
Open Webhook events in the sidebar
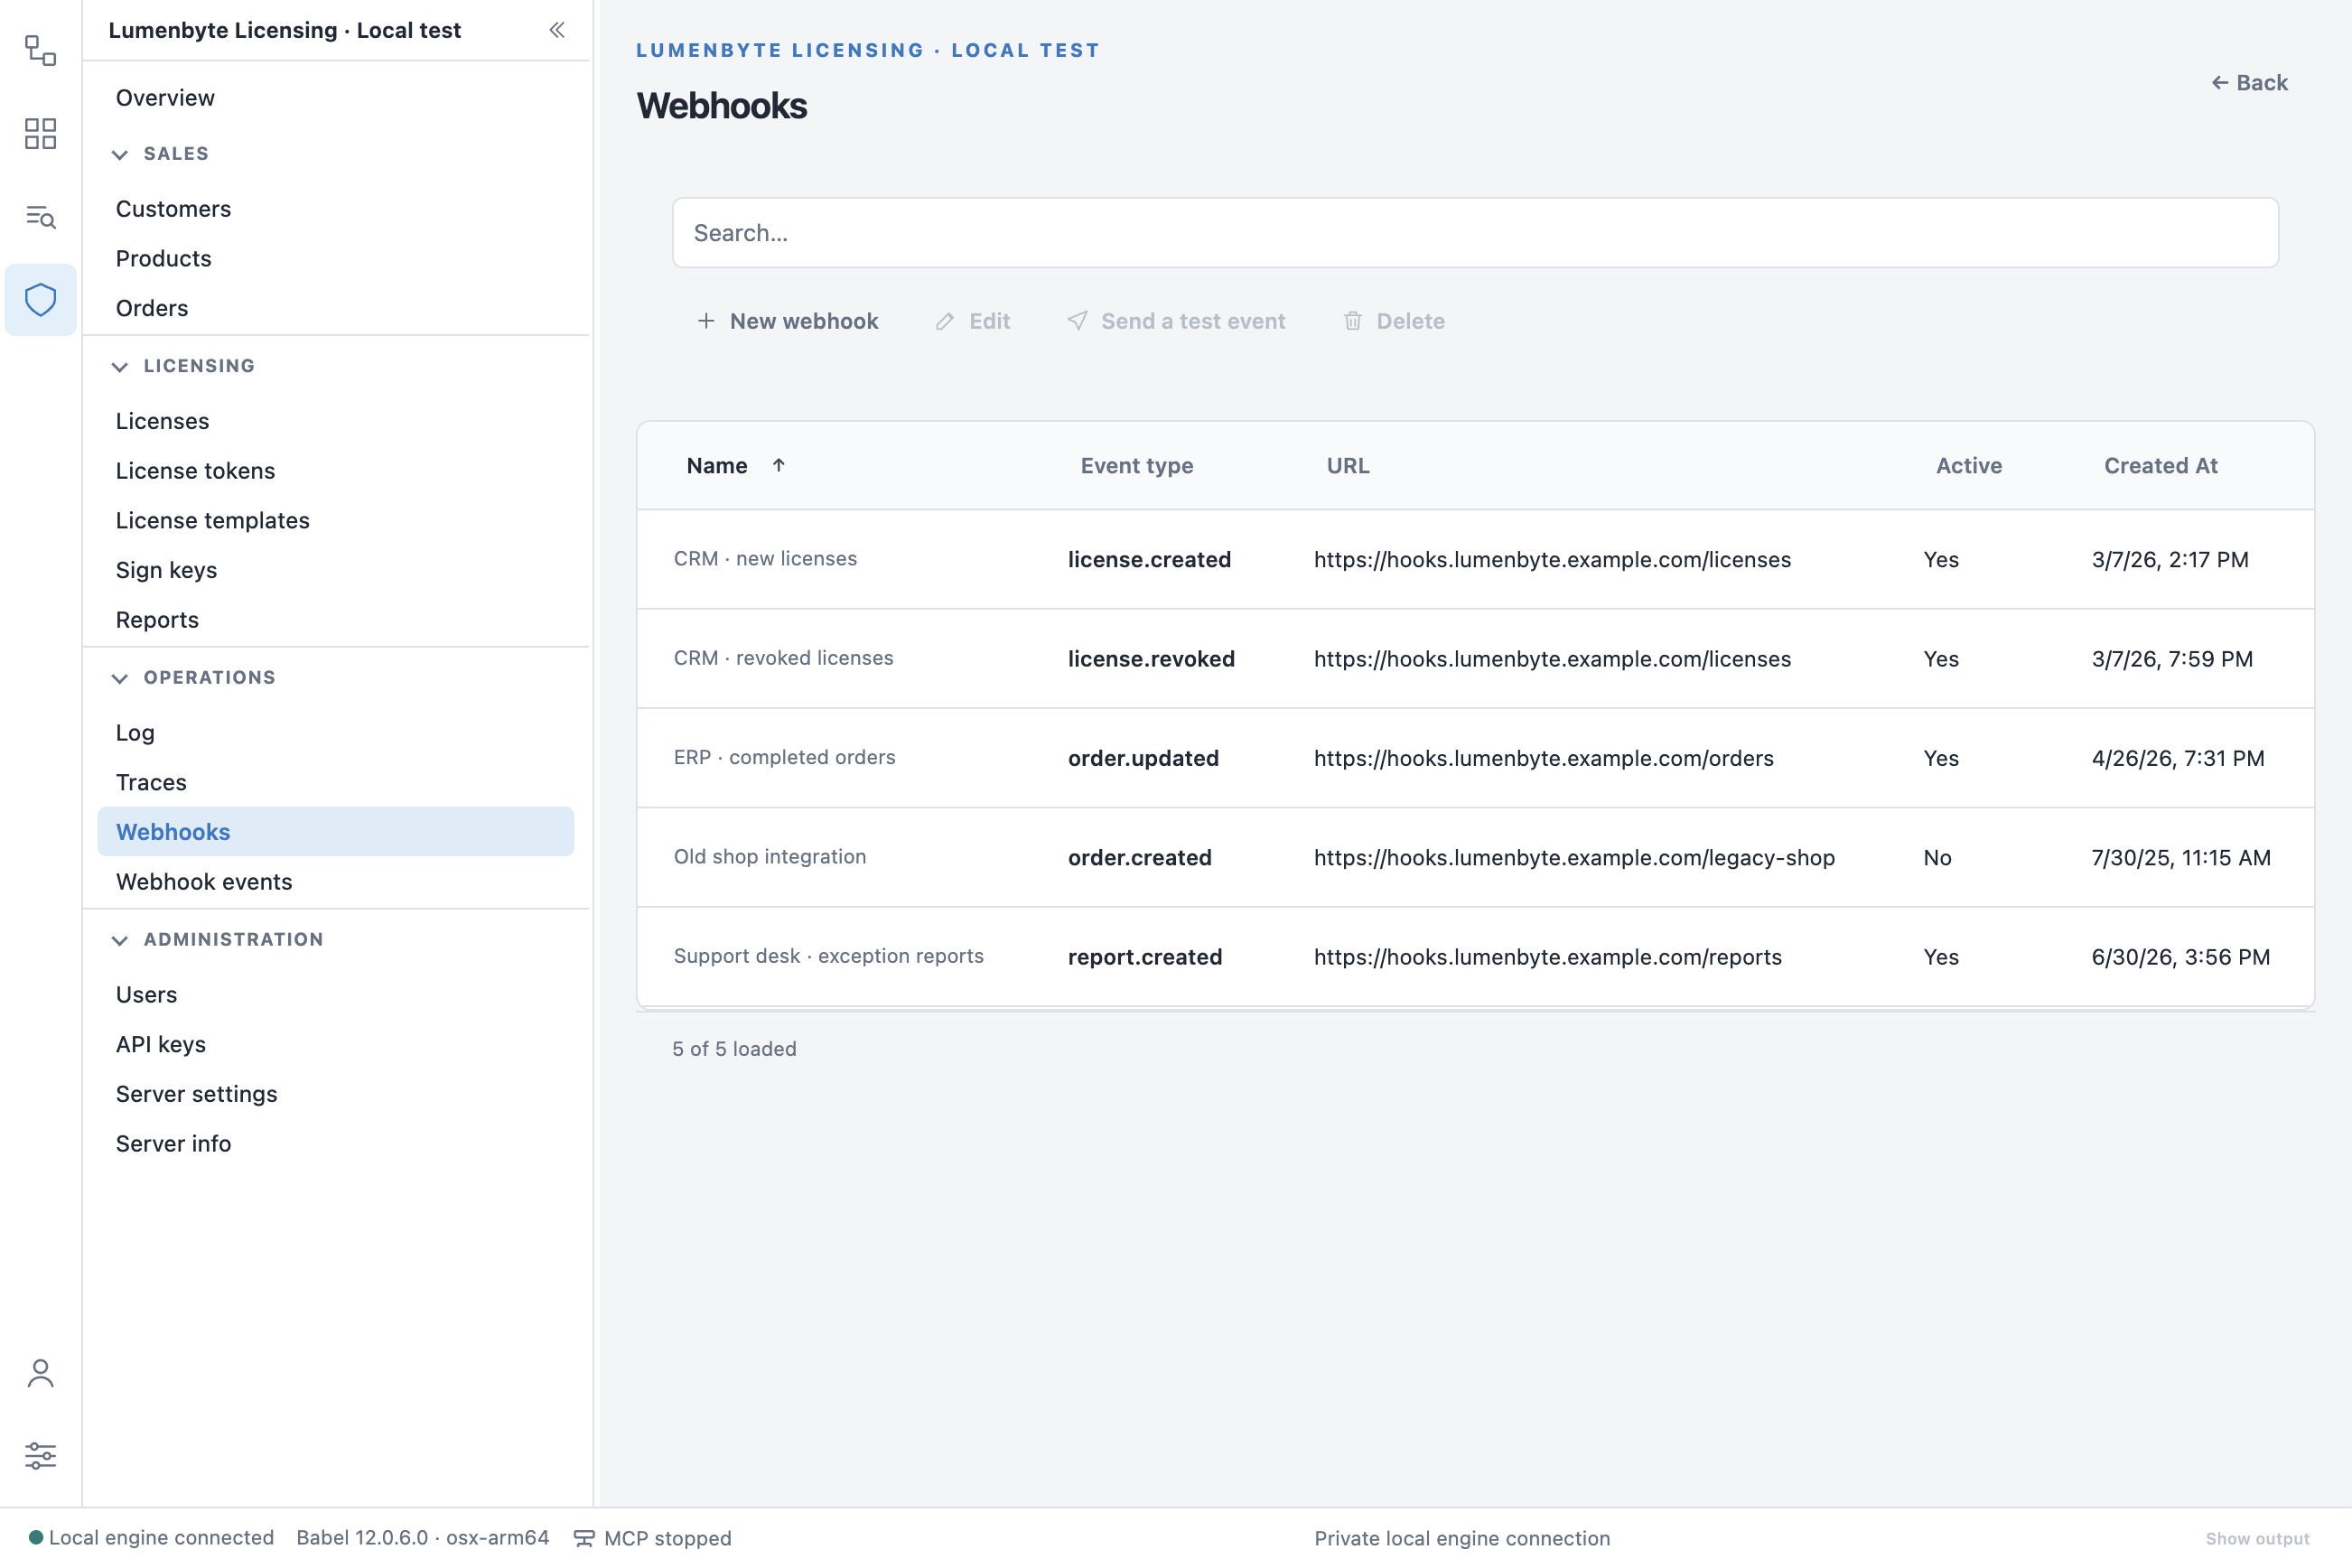point(204,882)
